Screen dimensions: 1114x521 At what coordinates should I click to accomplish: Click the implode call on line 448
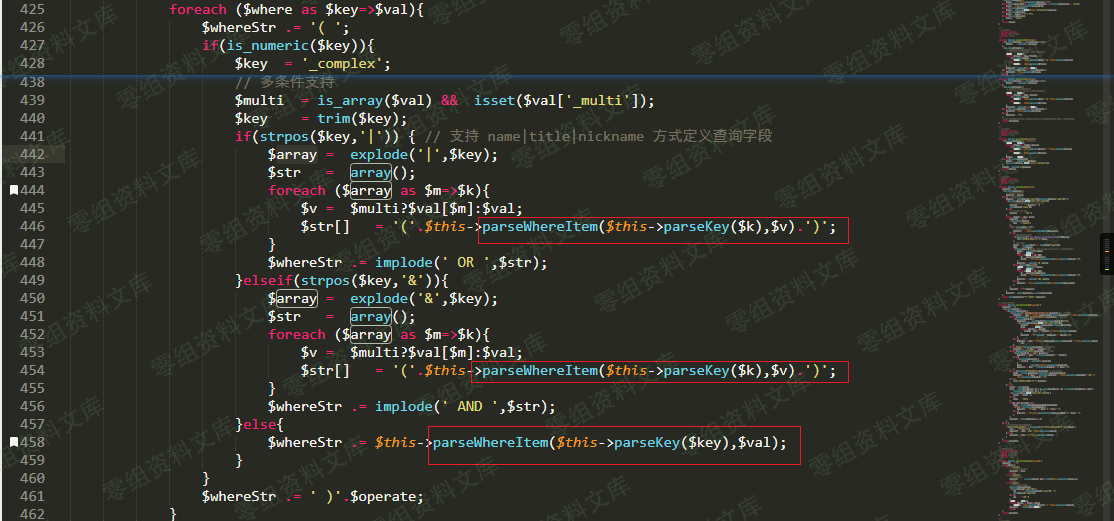404,262
